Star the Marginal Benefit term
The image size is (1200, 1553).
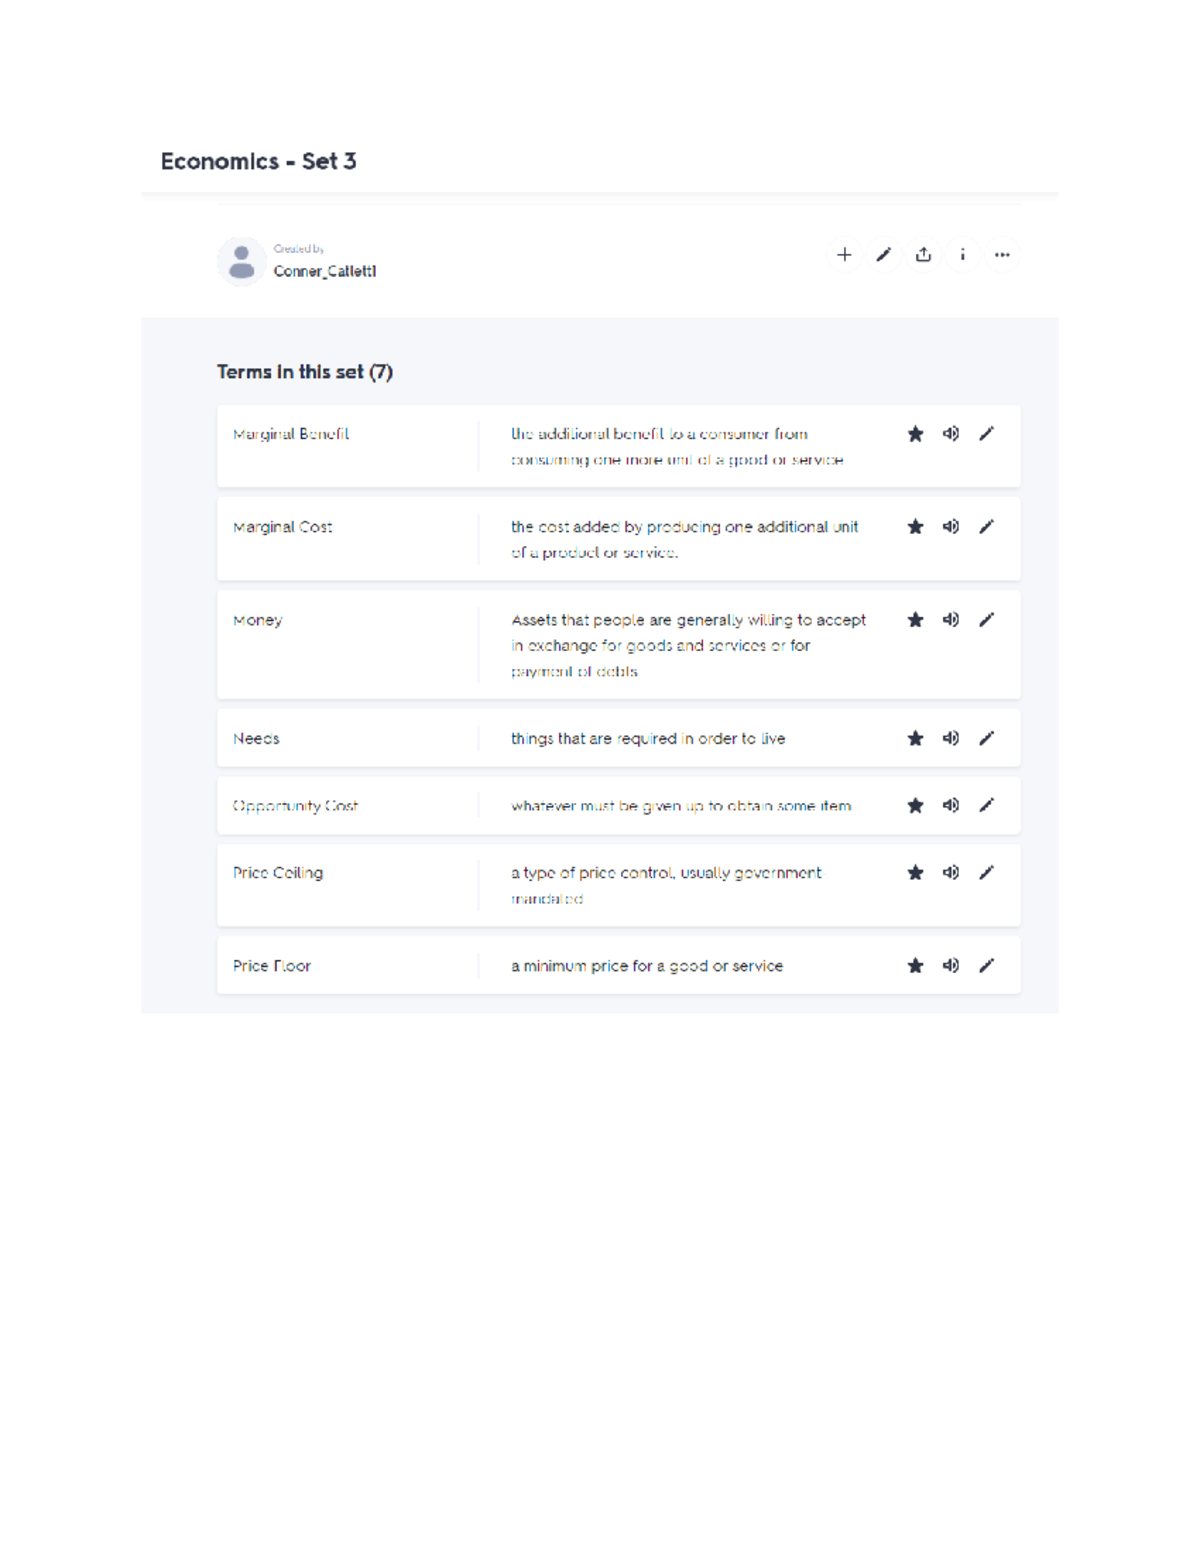click(x=915, y=434)
